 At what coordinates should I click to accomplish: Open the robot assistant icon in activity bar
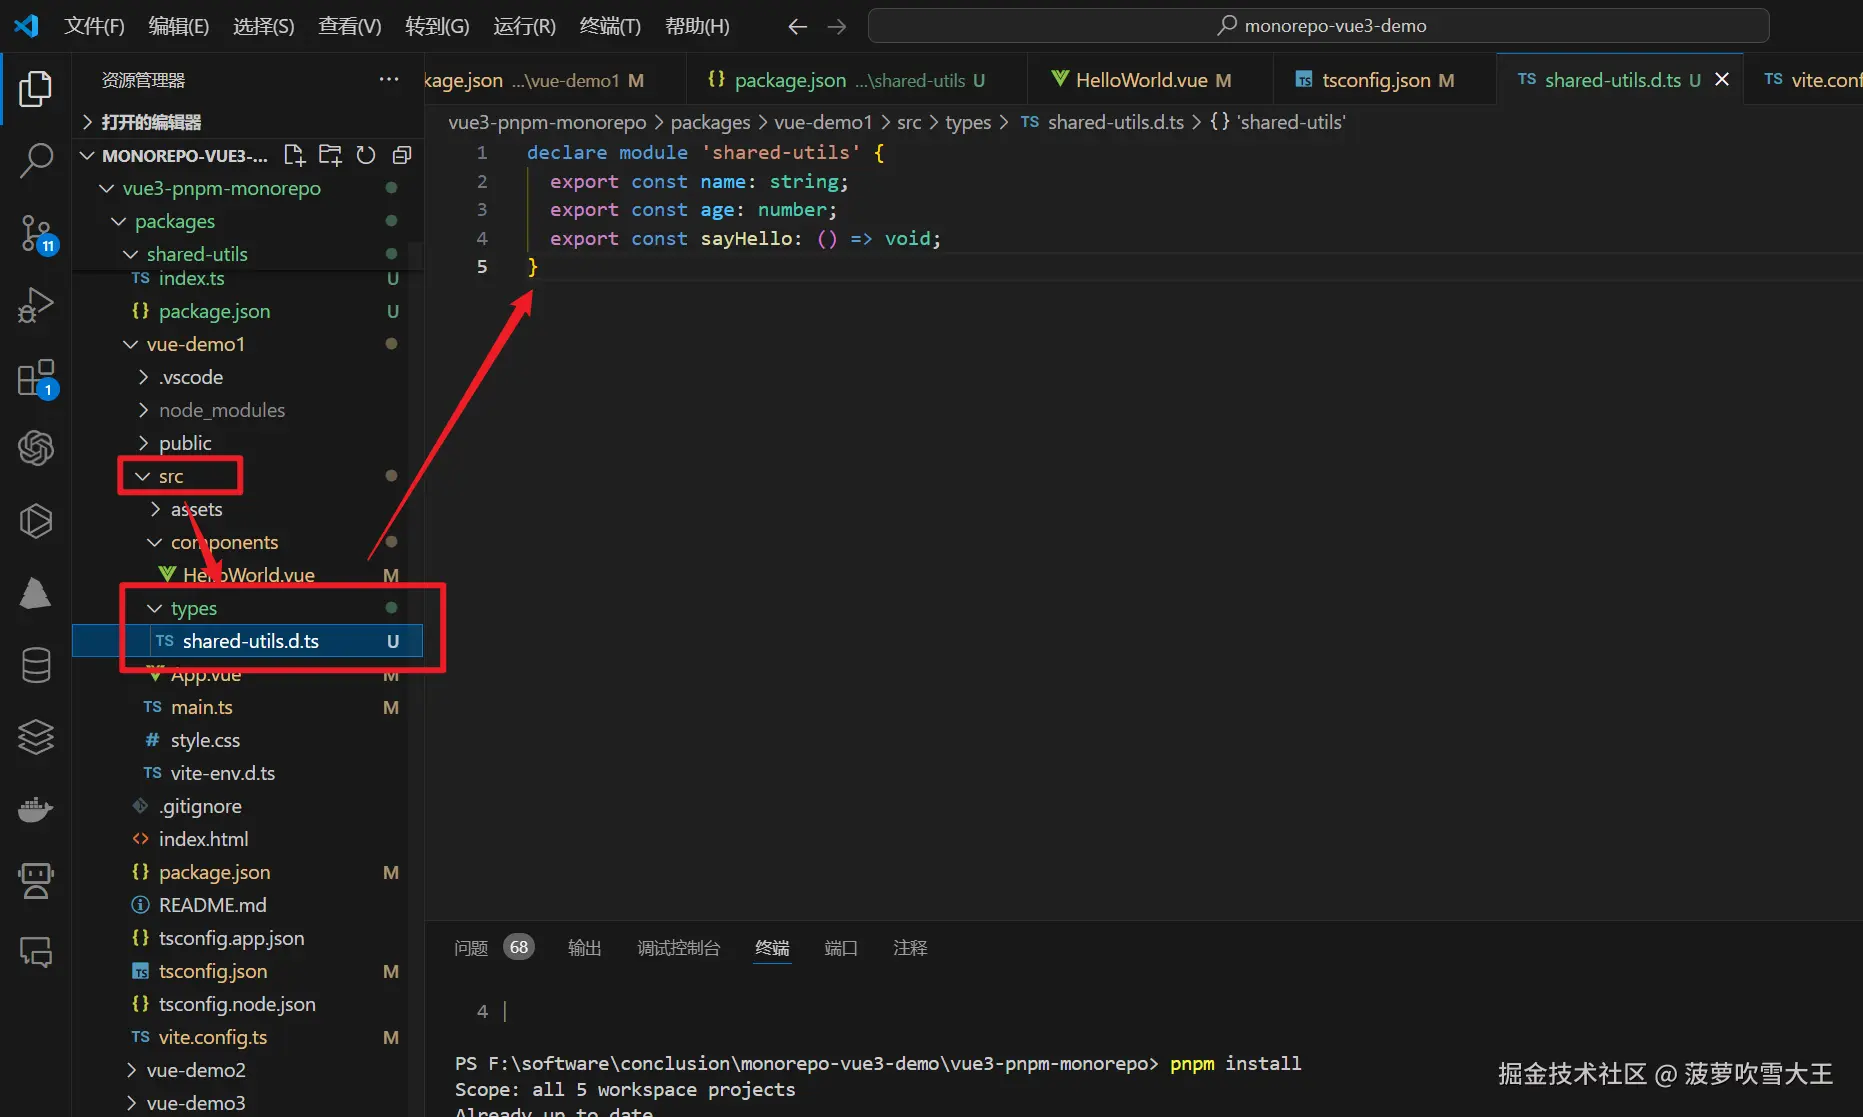[x=36, y=881]
